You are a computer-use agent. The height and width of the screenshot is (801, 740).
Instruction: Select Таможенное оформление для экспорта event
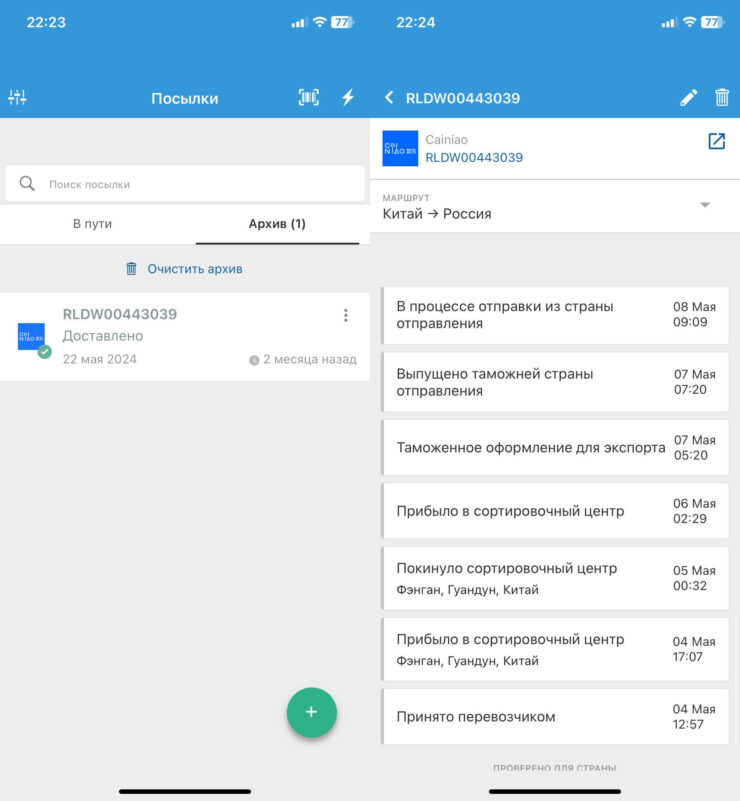[x=555, y=447]
